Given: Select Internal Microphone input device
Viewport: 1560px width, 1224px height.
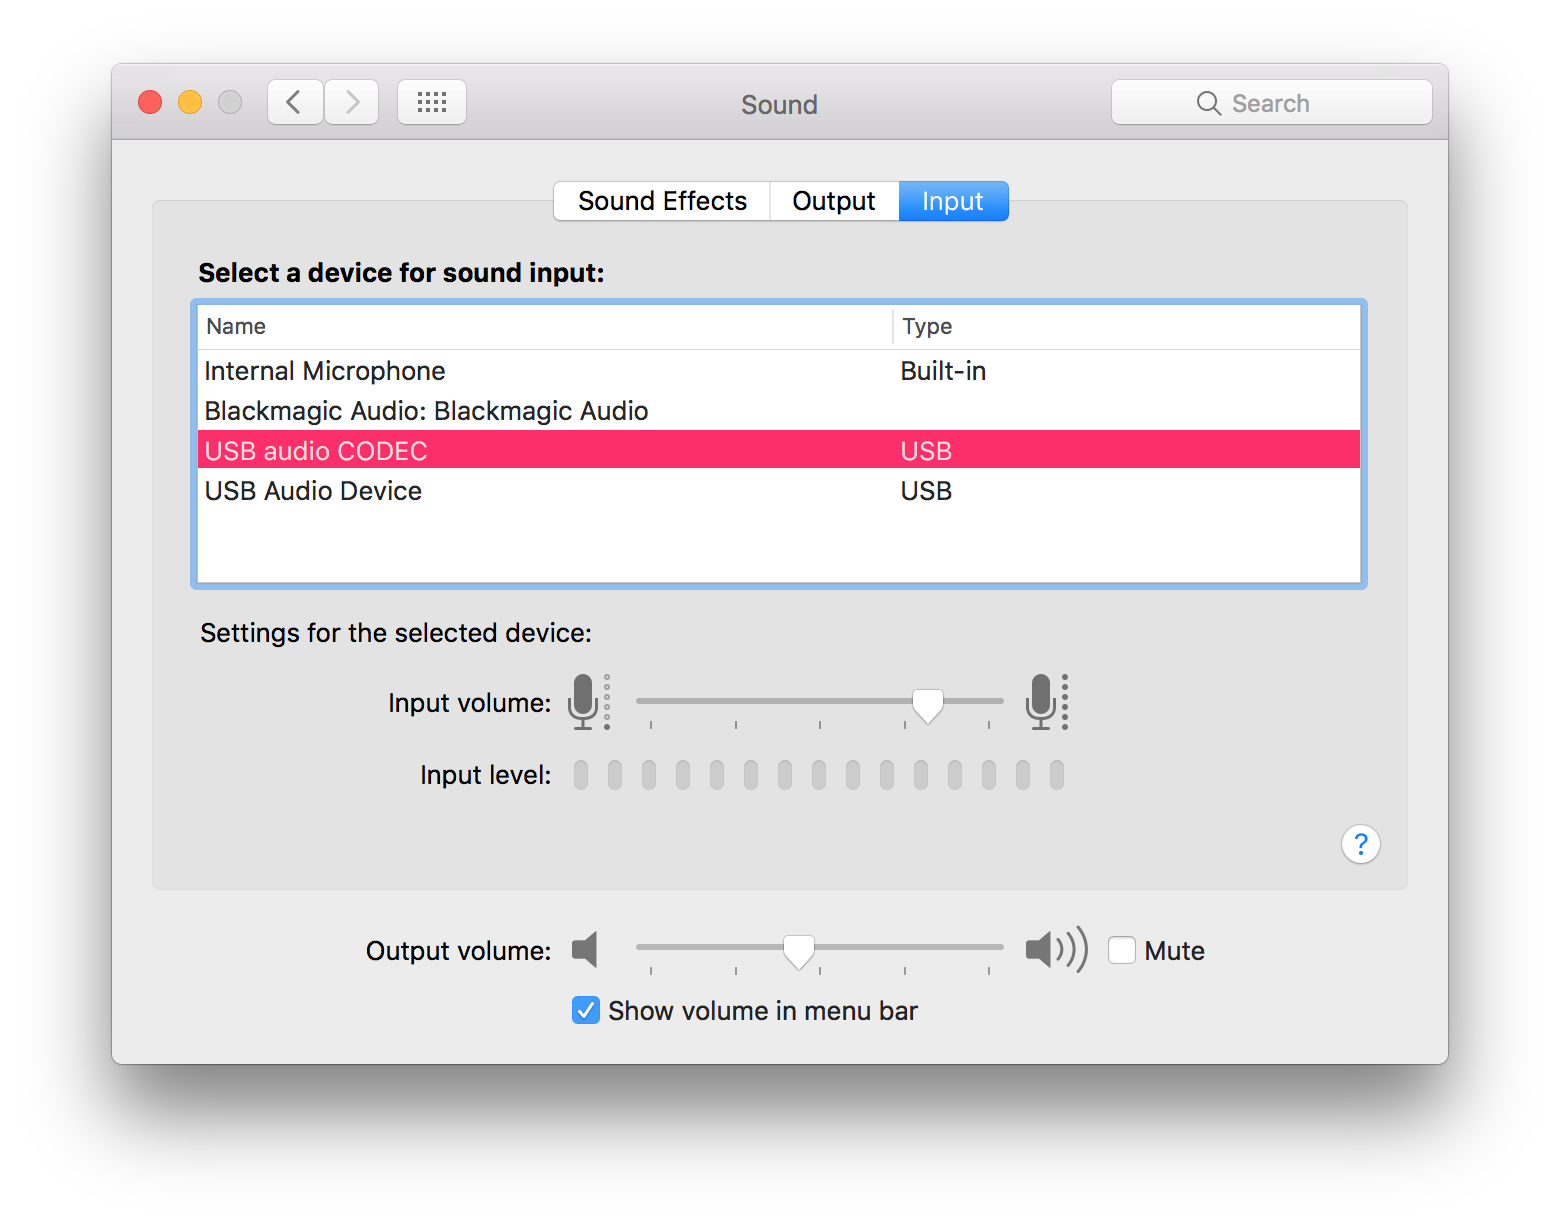Looking at the screenshot, I should [x=779, y=371].
